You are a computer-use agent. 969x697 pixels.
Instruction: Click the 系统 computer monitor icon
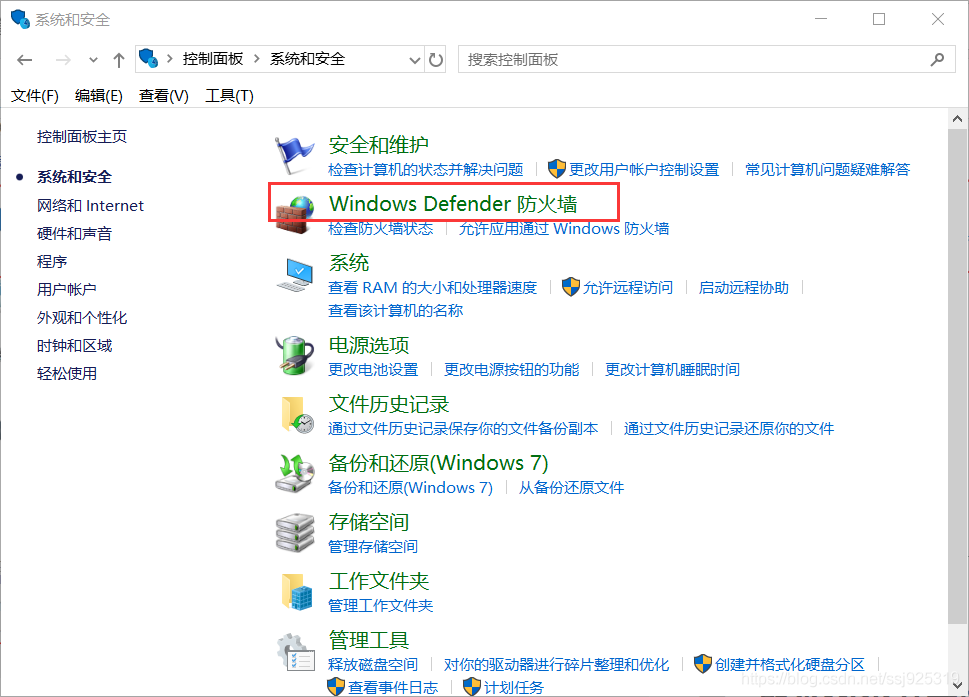(x=294, y=274)
